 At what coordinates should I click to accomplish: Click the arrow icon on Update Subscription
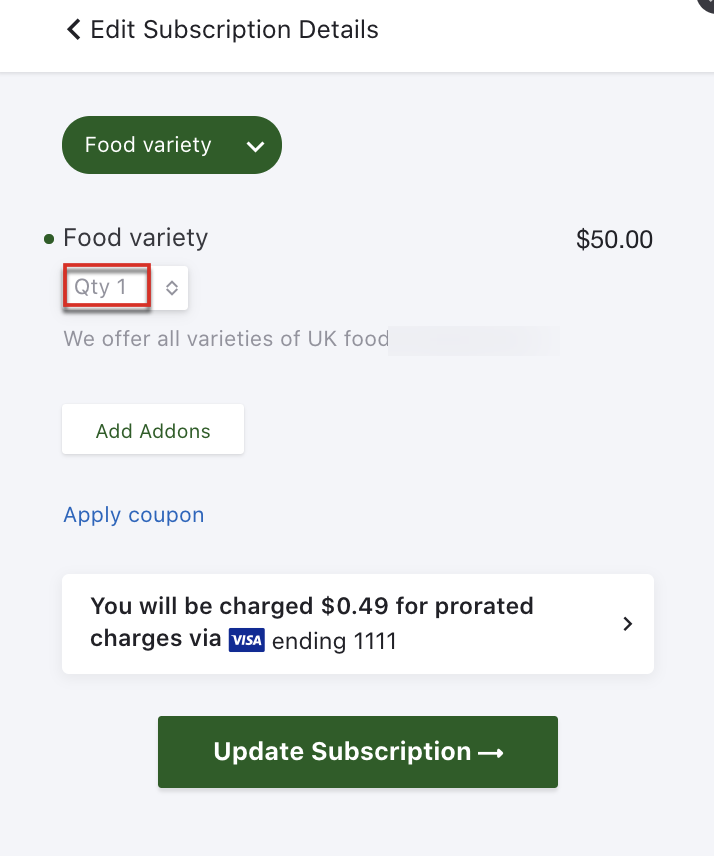491,753
